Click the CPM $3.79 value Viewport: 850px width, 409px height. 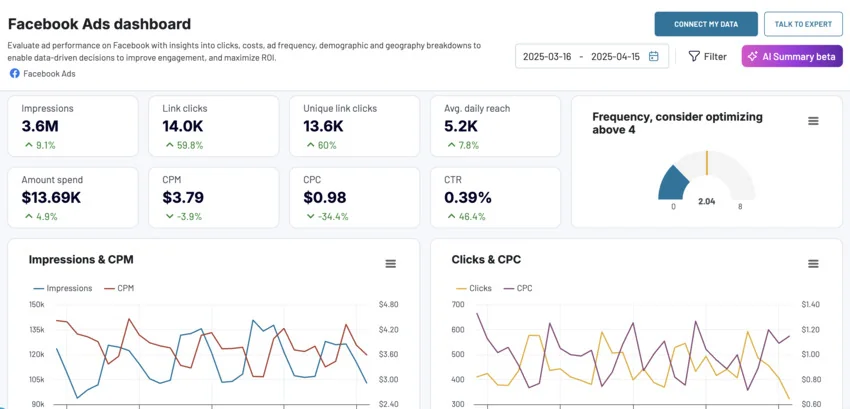pyautogui.click(x=184, y=197)
